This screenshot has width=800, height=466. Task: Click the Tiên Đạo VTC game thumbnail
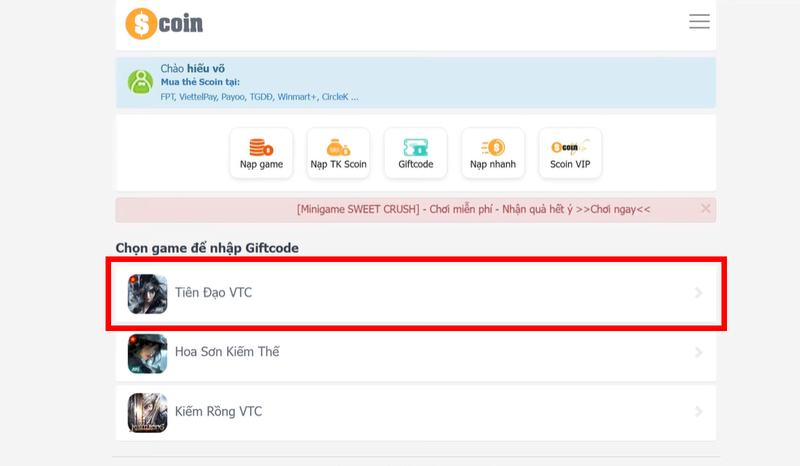click(147, 294)
